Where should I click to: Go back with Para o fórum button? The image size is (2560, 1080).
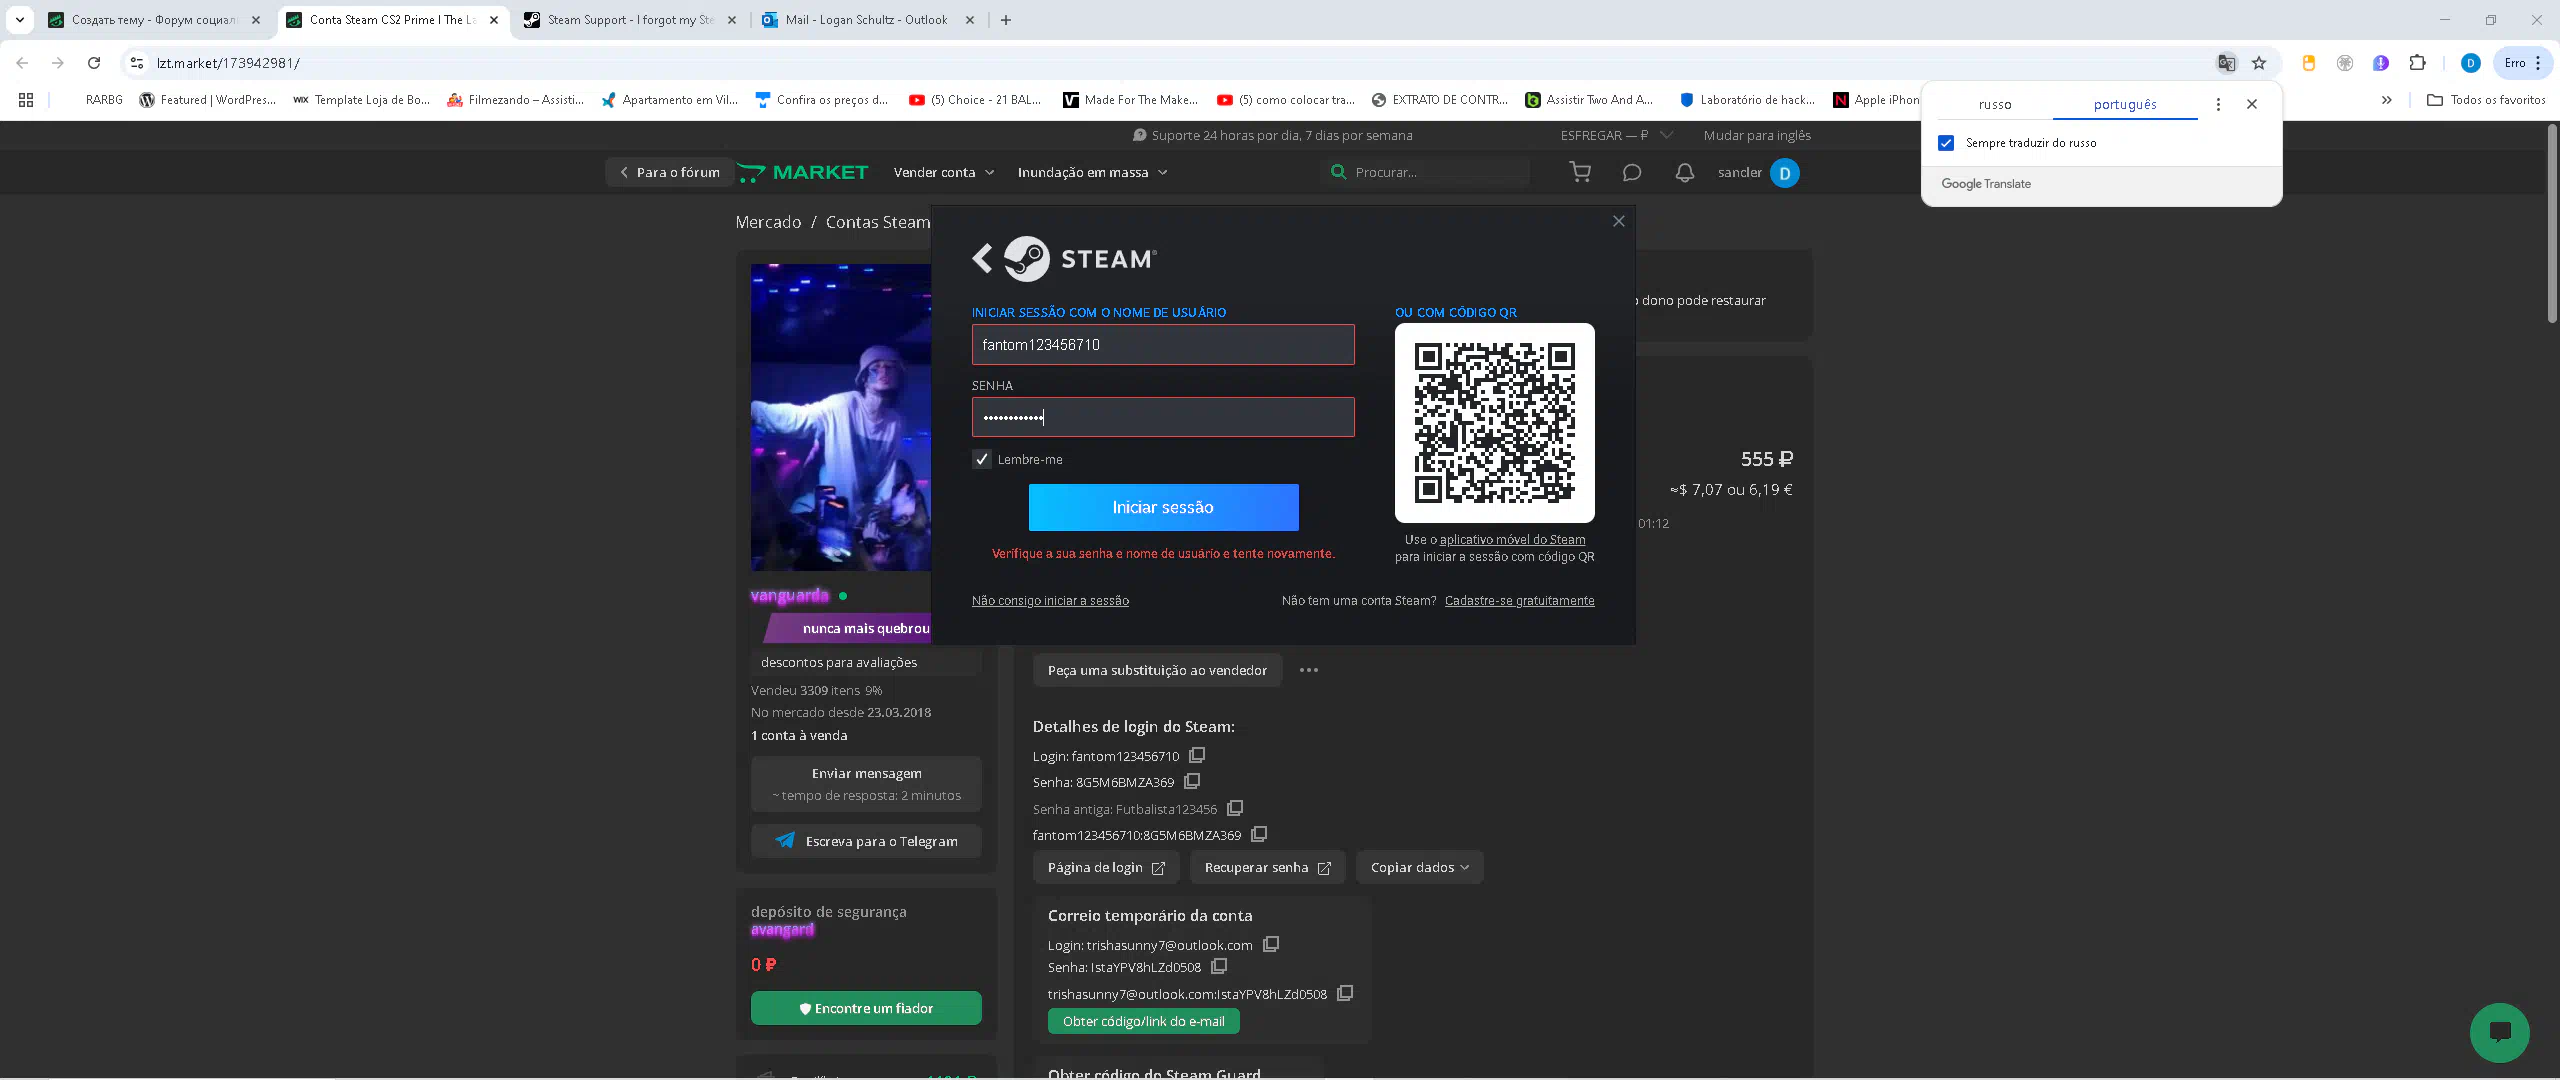point(668,172)
